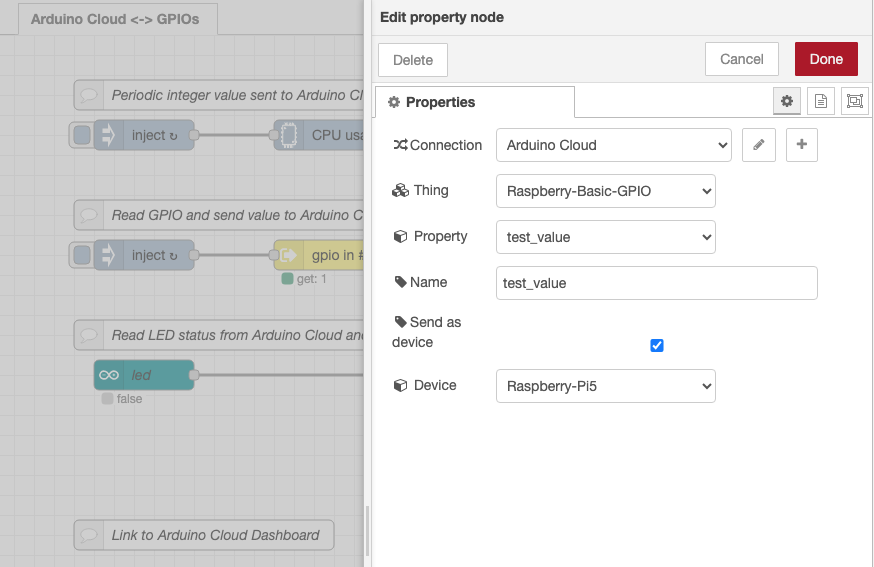Open the Property dropdown test_value
The width and height of the screenshot is (874, 567).
pos(605,237)
